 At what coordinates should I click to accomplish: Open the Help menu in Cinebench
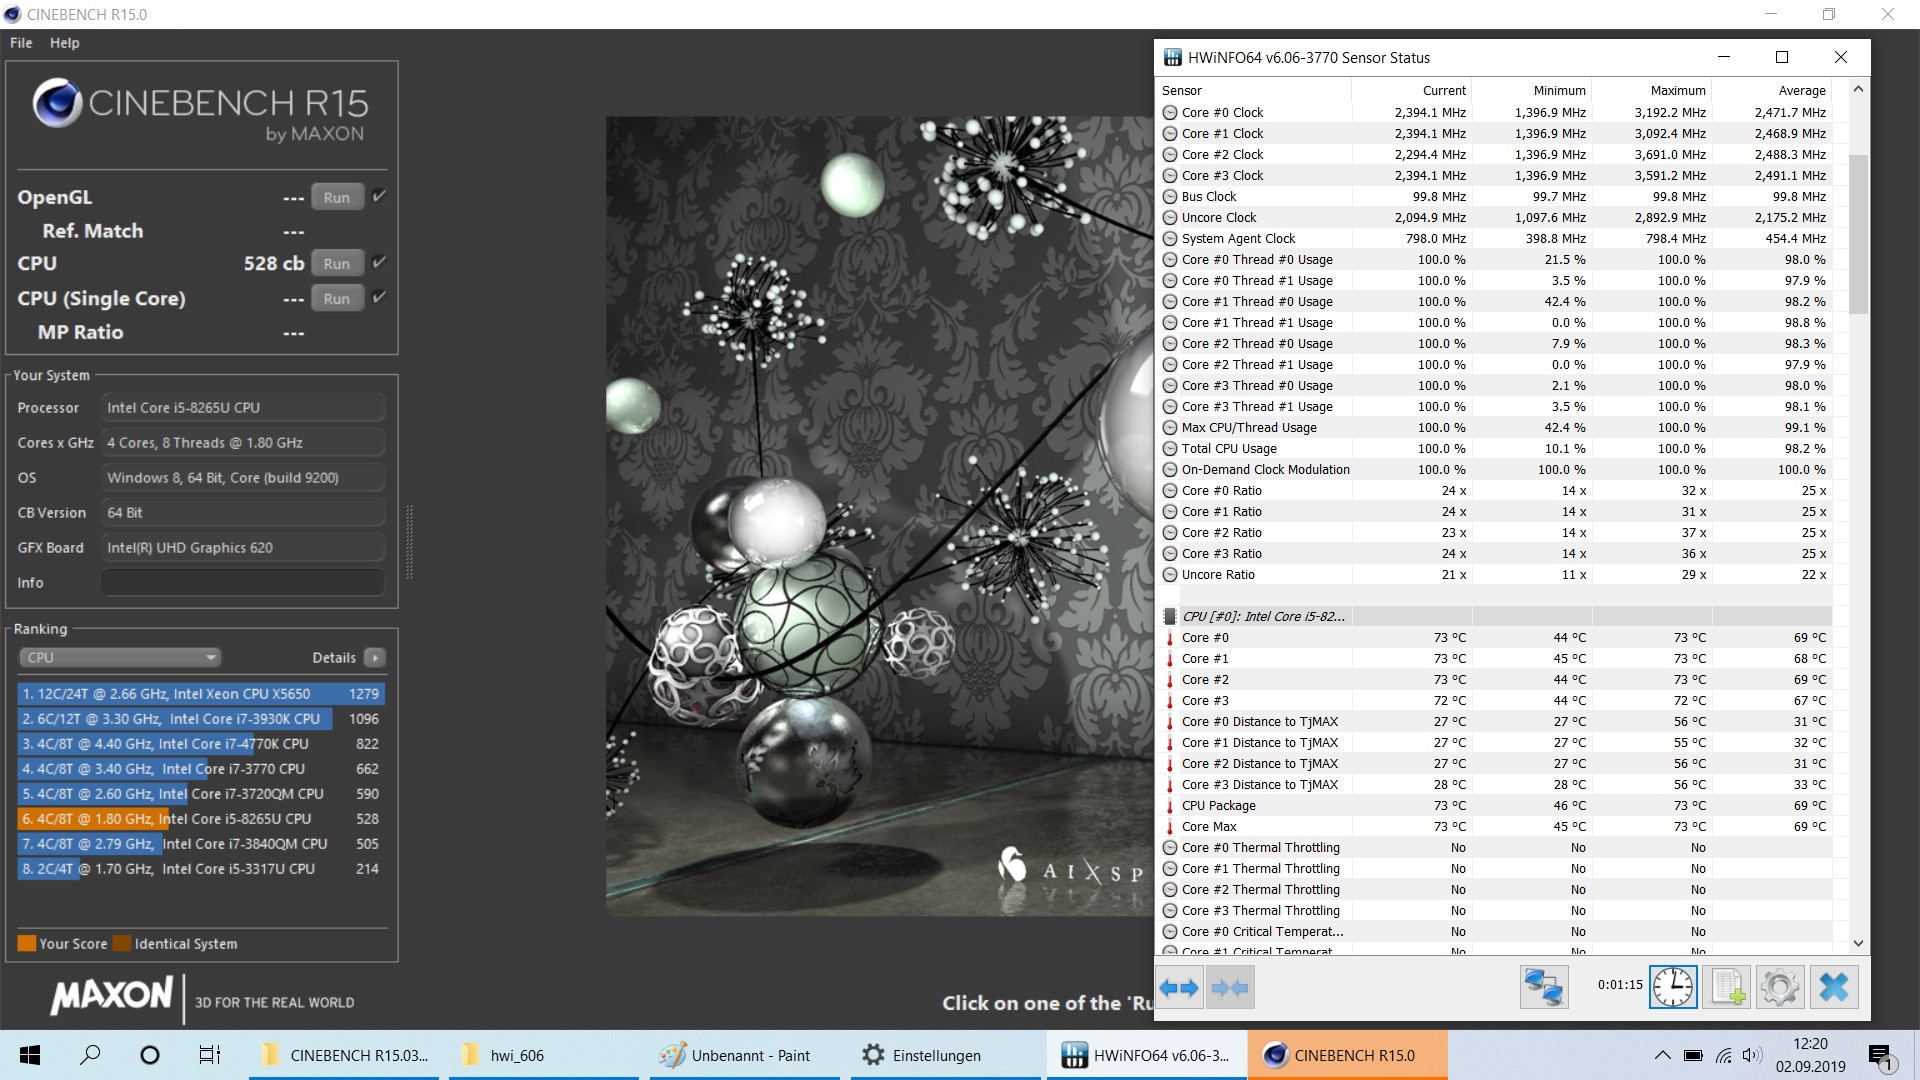(x=65, y=43)
